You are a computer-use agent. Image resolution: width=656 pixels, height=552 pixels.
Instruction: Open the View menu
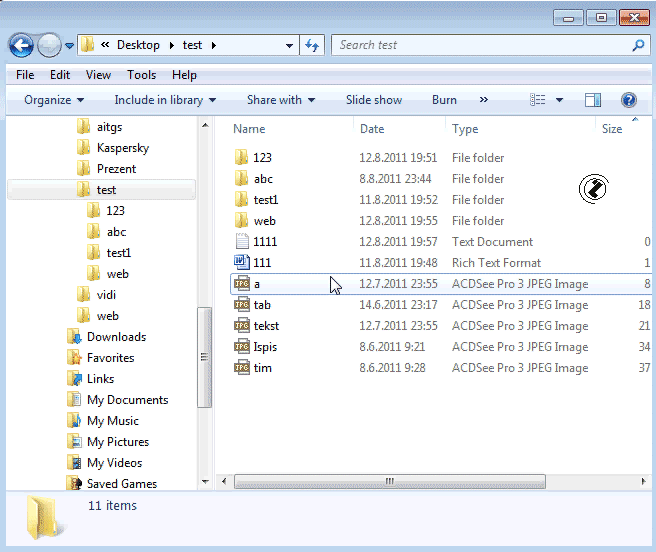98,75
